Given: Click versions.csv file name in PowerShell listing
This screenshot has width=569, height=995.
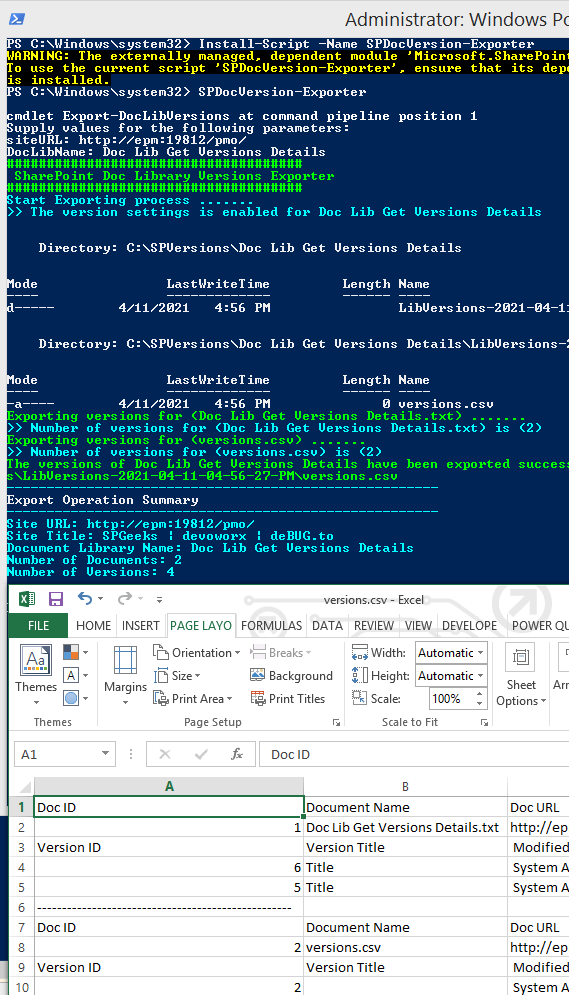Looking at the screenshot, I should (x=446, y=404).
